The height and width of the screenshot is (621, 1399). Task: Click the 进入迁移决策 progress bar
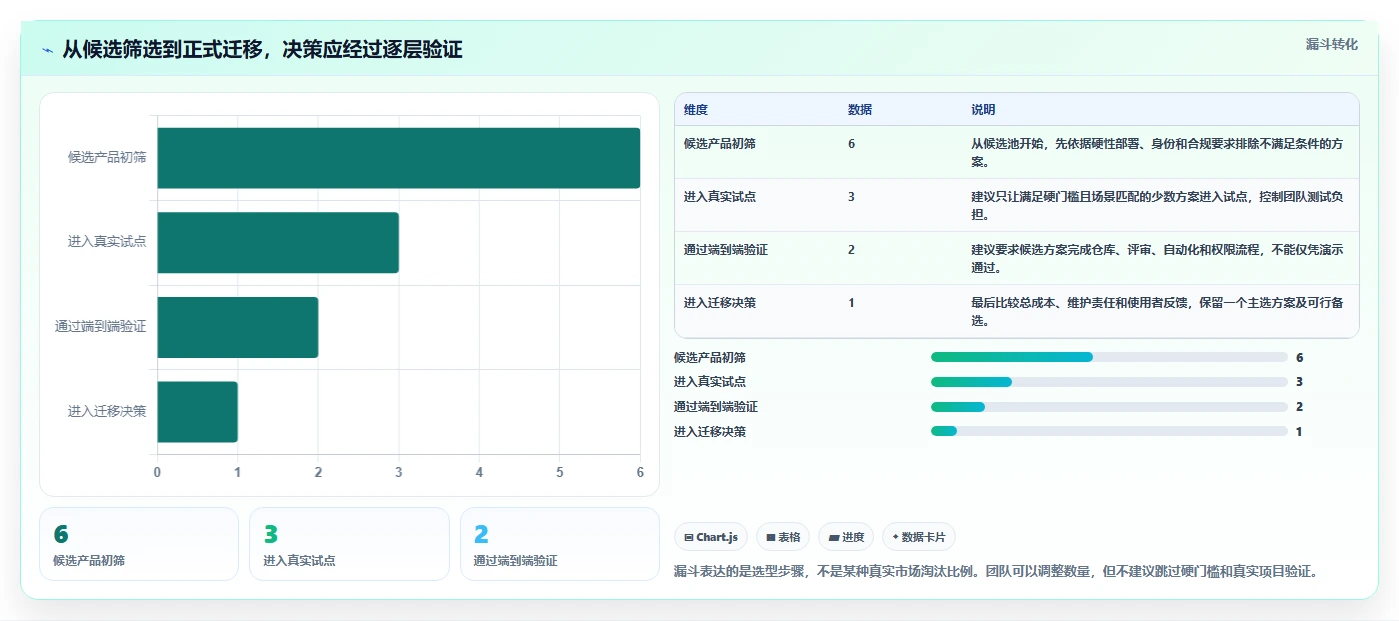click(x=1109, y=431)
